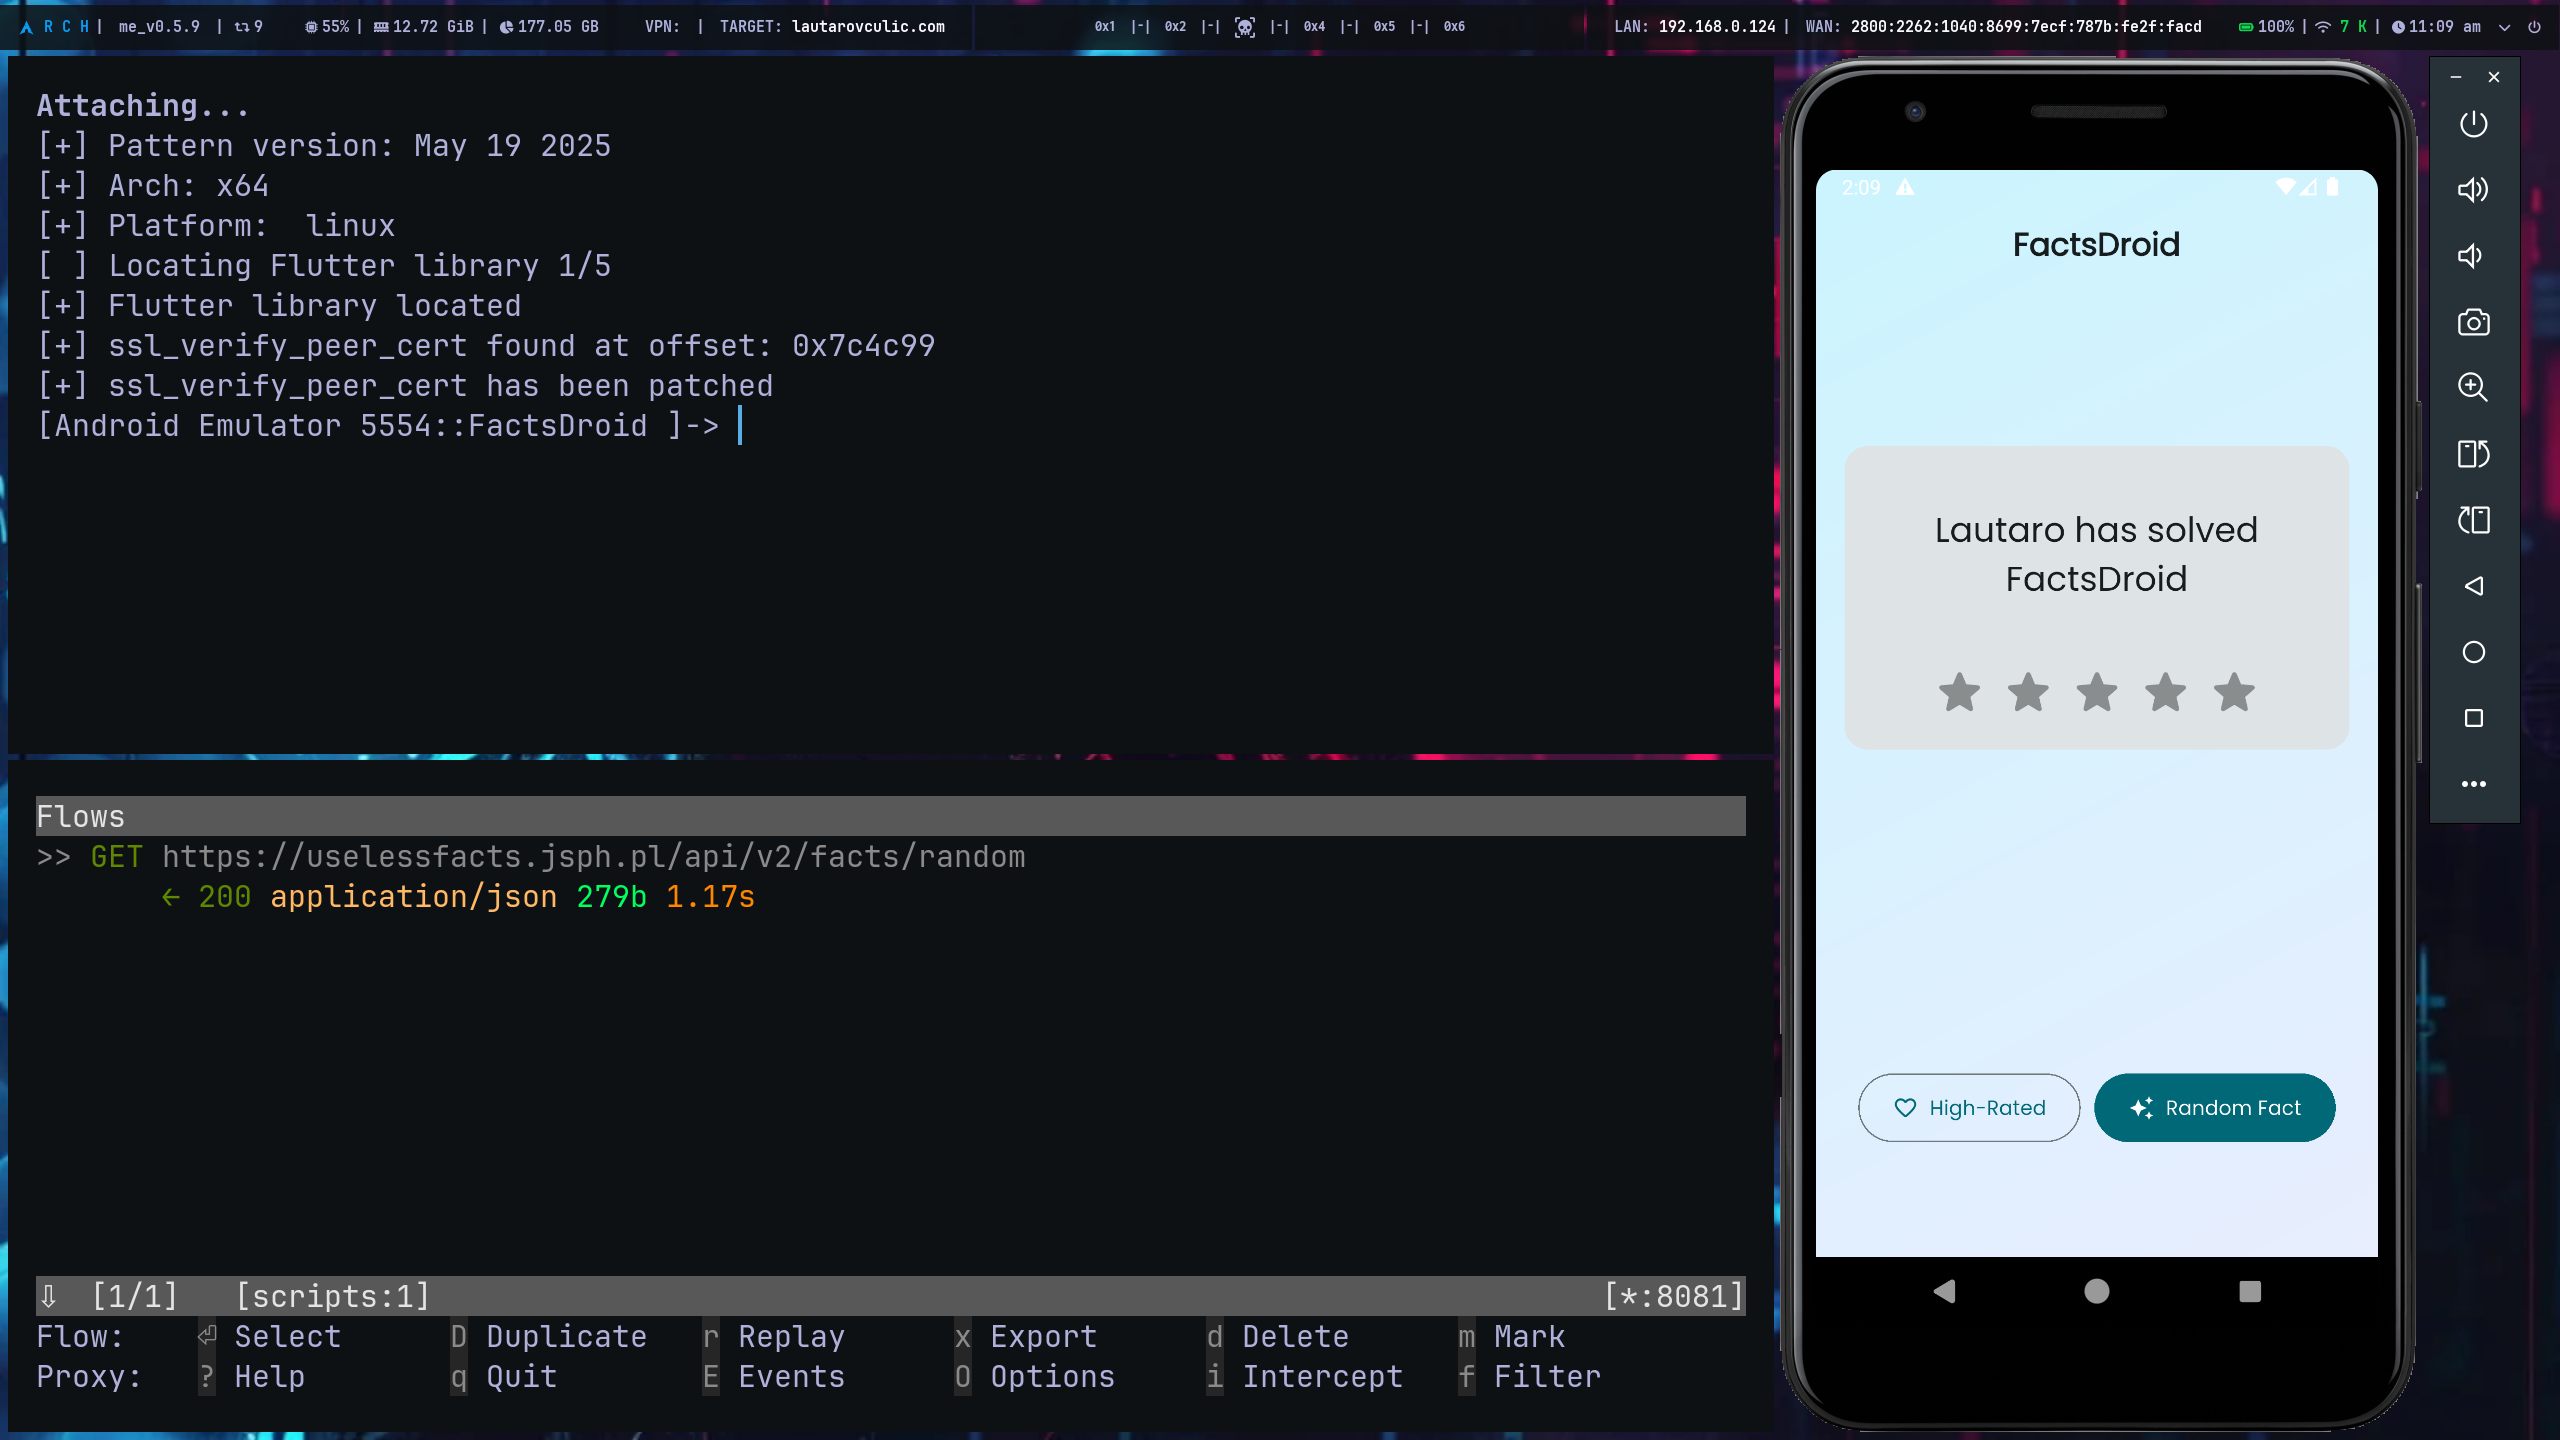Click the battery 100% indicator
Viewport: 2560px width, 1440px height.
click(x=2266, y=27)
